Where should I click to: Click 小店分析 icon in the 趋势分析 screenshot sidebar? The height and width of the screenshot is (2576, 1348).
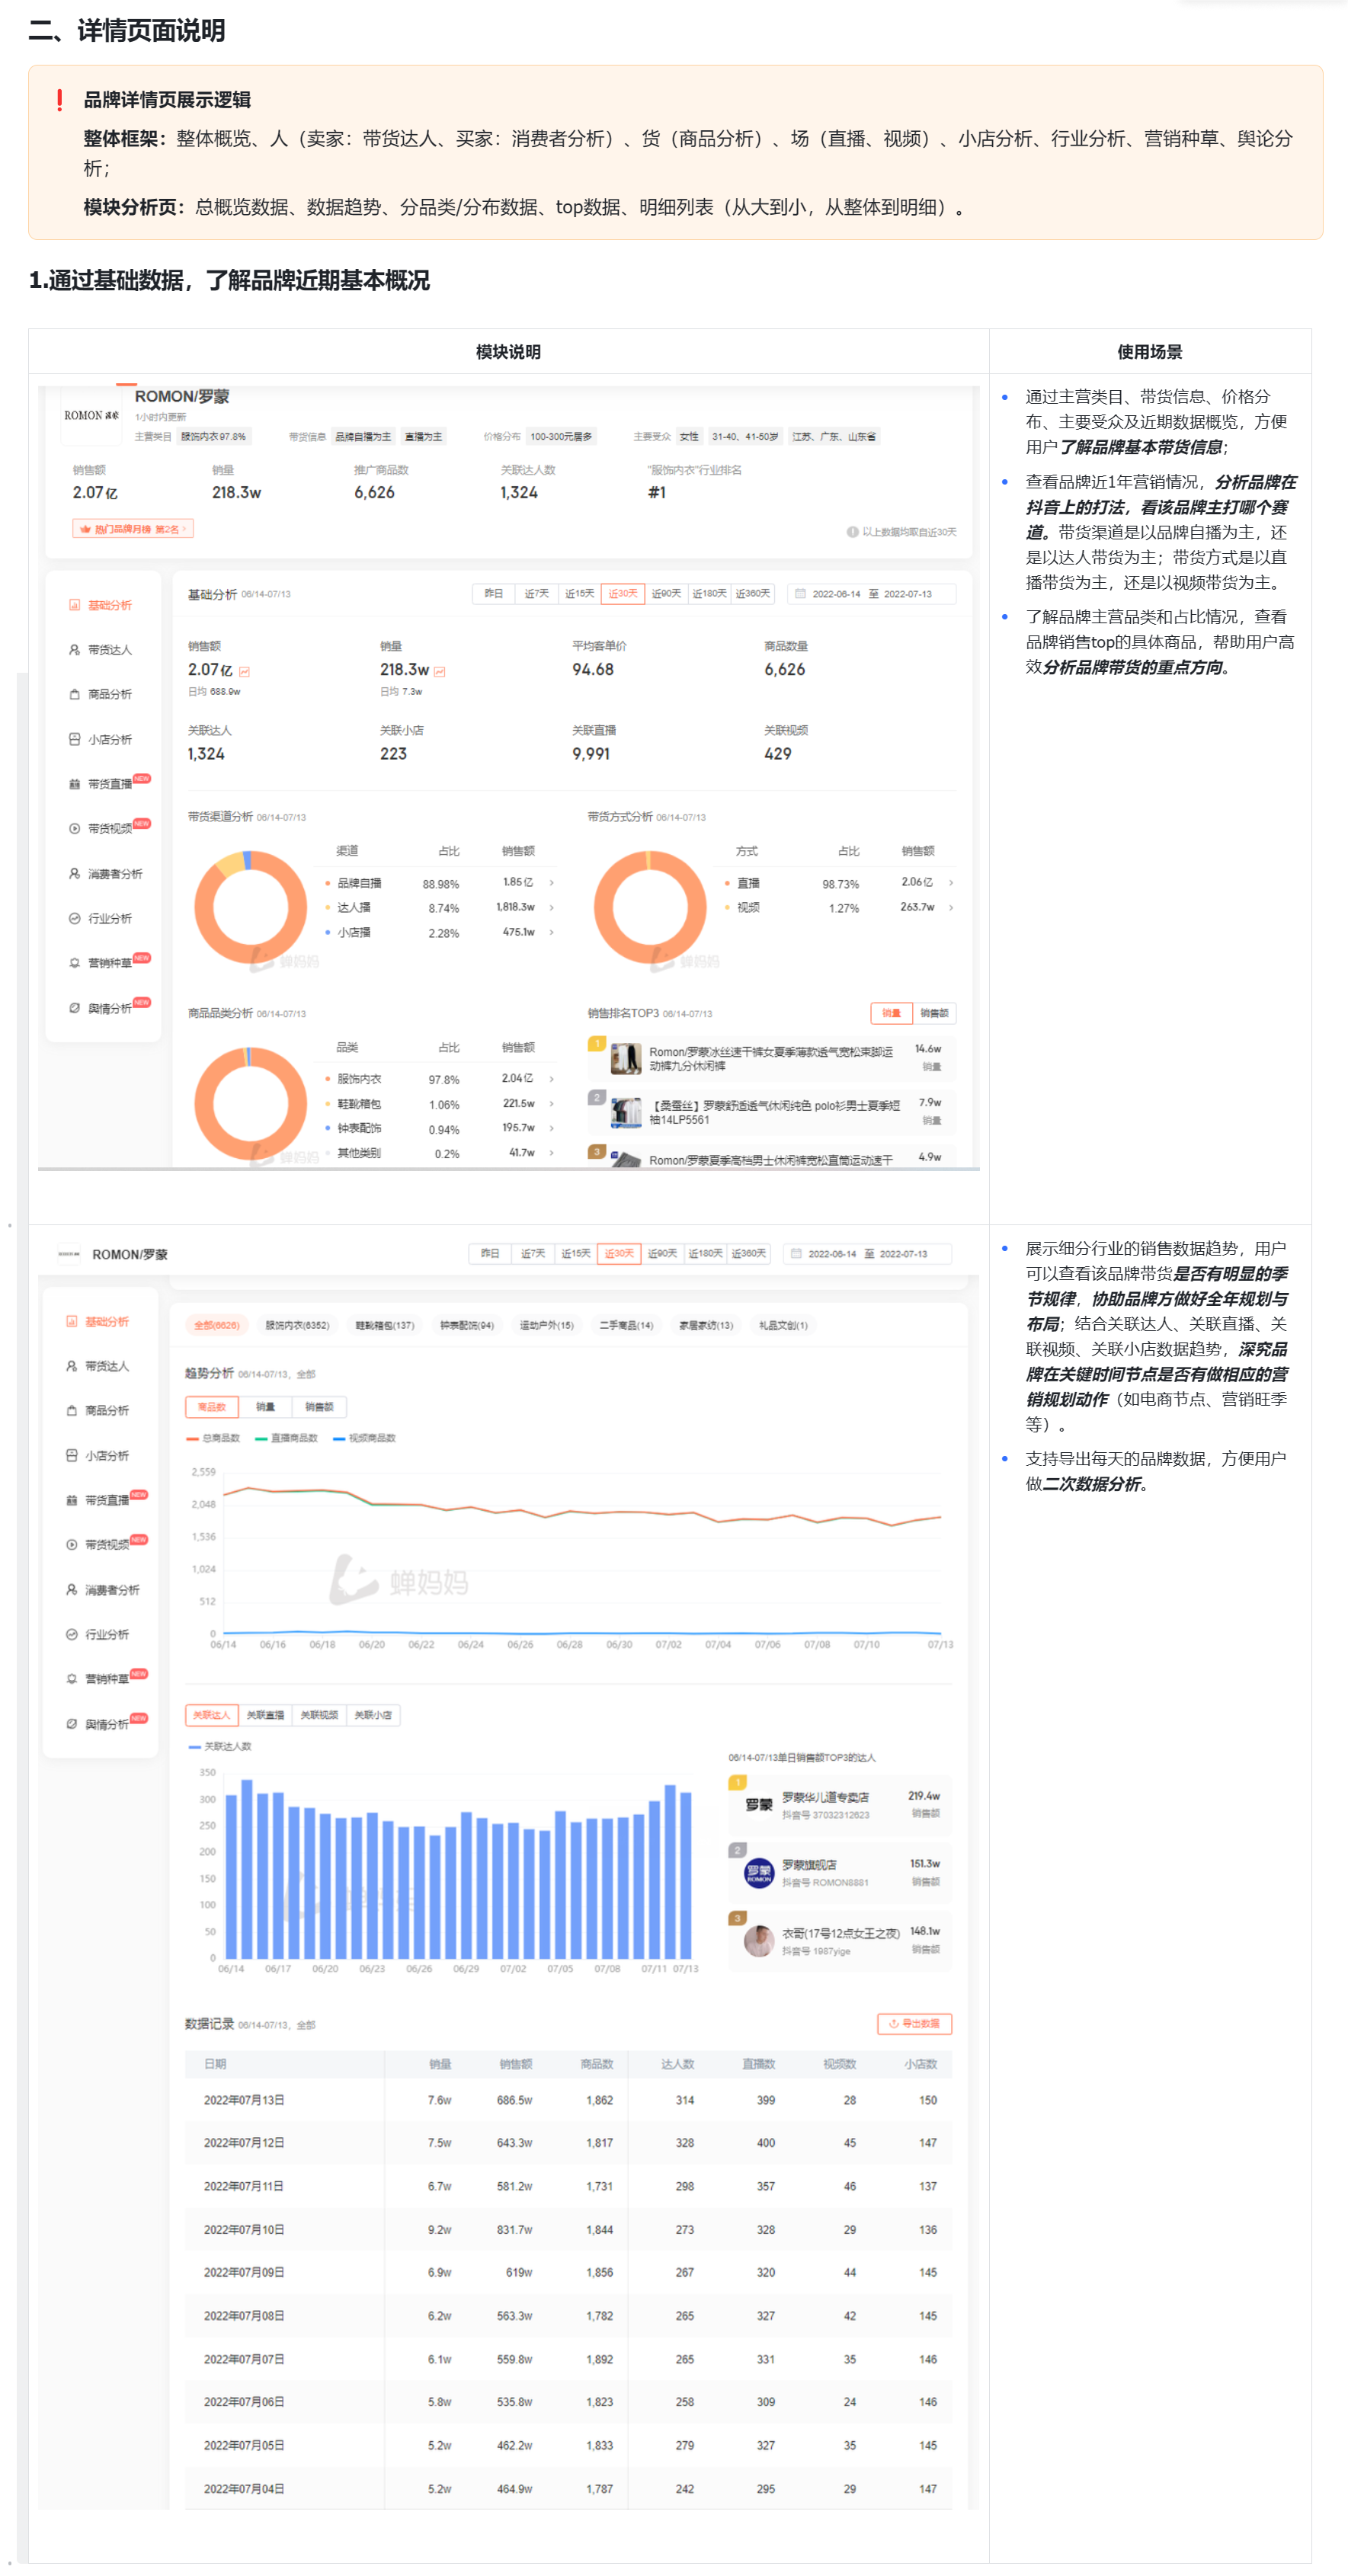[x=71, y=1455]
